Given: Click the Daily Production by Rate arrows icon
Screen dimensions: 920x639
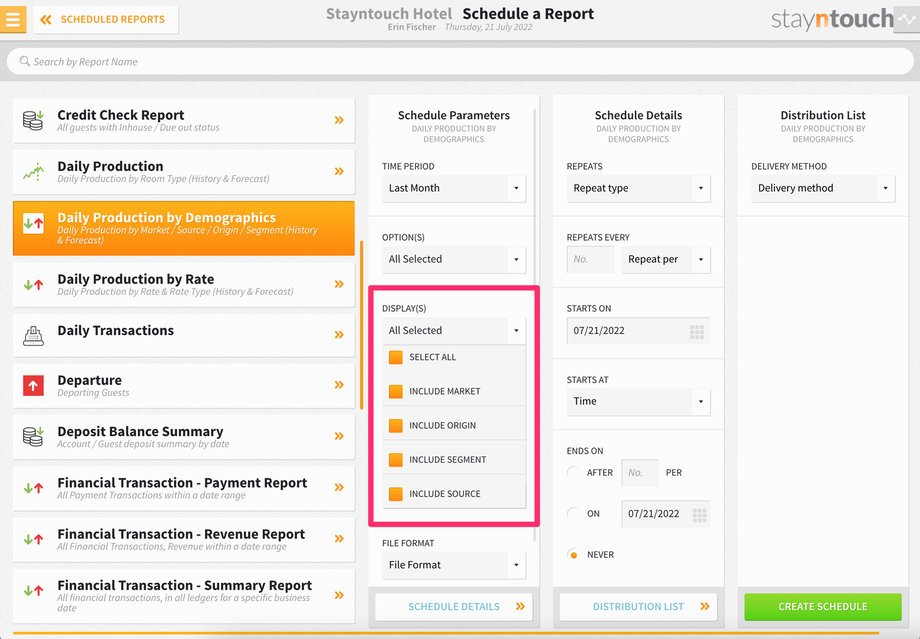Looking at the screenshot, I should coord(33,285).
